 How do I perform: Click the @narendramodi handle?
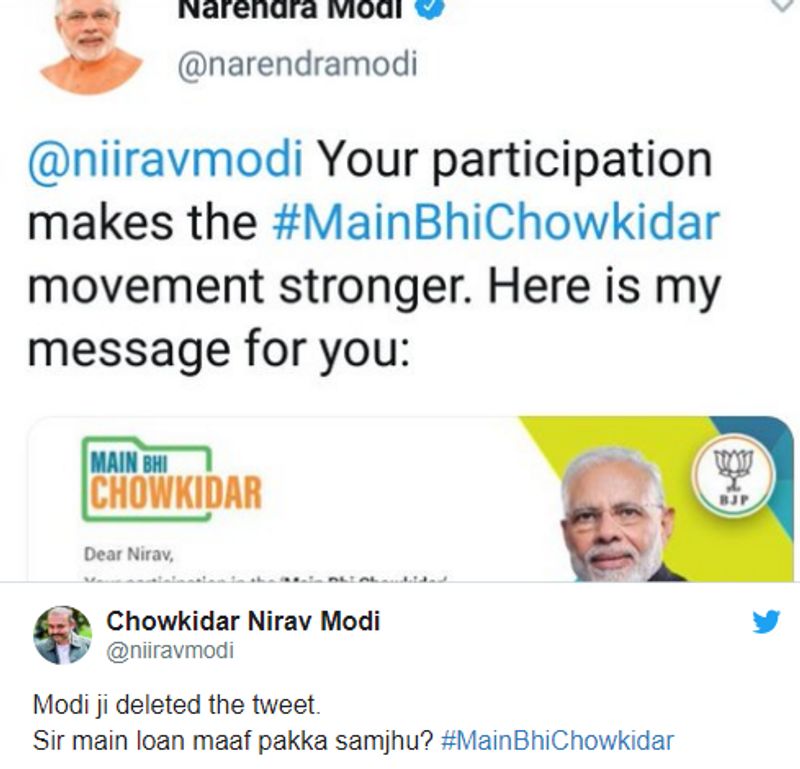point(297,65)
